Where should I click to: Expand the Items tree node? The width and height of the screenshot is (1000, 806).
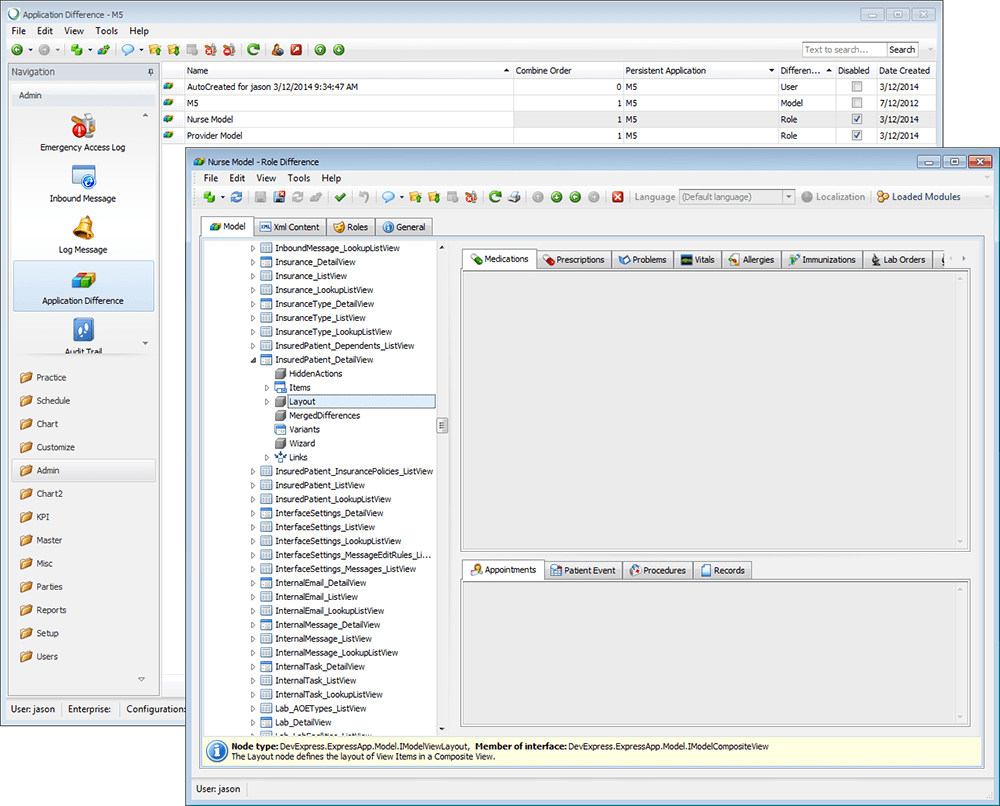(x=267, y=388)
